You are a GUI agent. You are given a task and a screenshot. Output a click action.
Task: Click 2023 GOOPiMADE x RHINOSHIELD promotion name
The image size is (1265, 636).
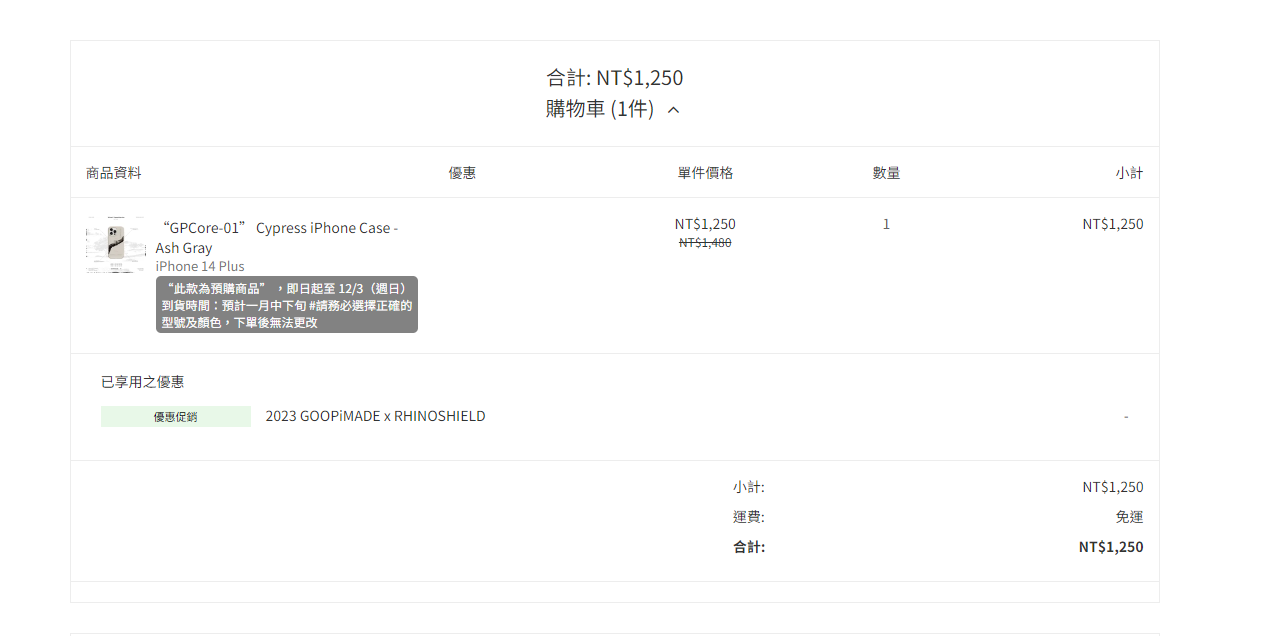(x=375, y=416)
